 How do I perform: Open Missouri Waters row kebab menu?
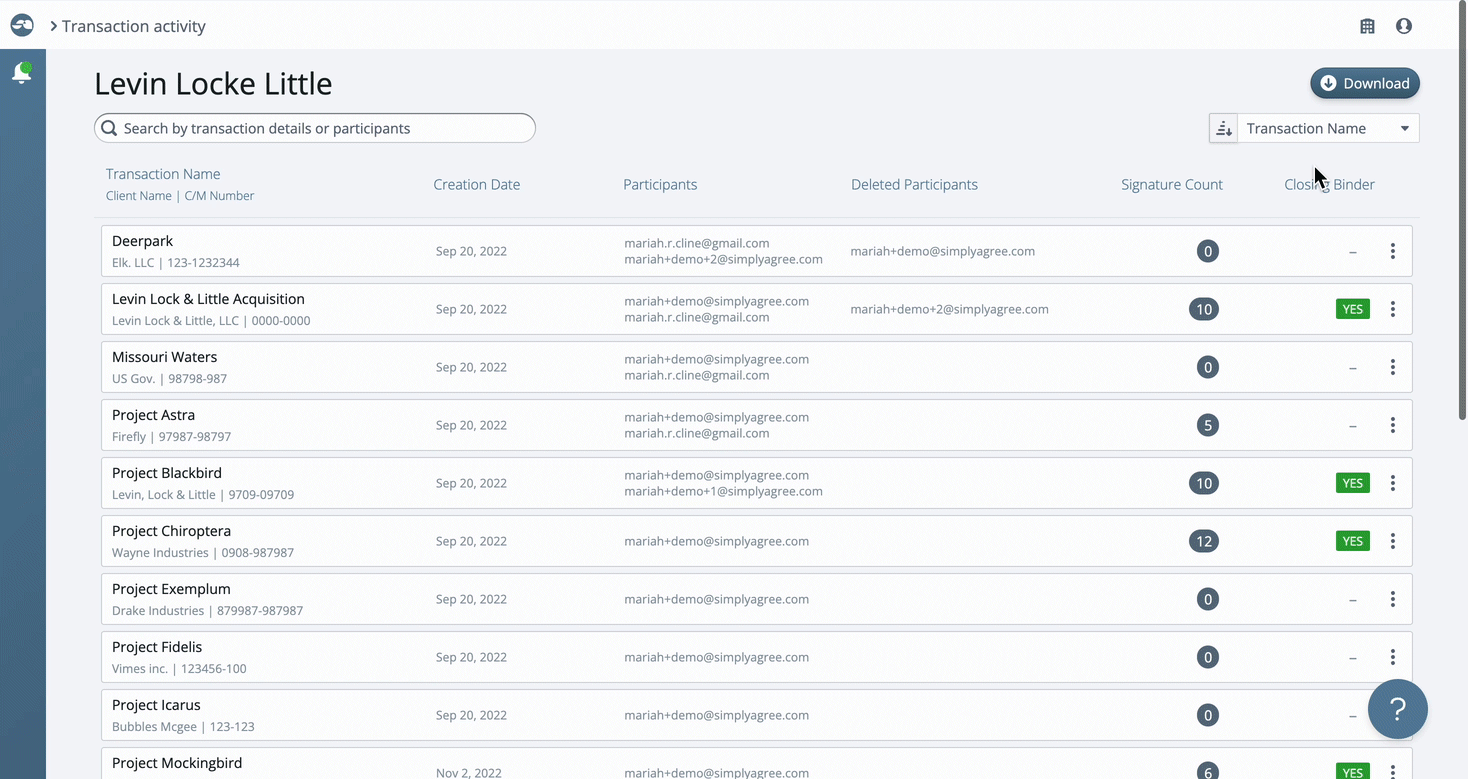1392,367
